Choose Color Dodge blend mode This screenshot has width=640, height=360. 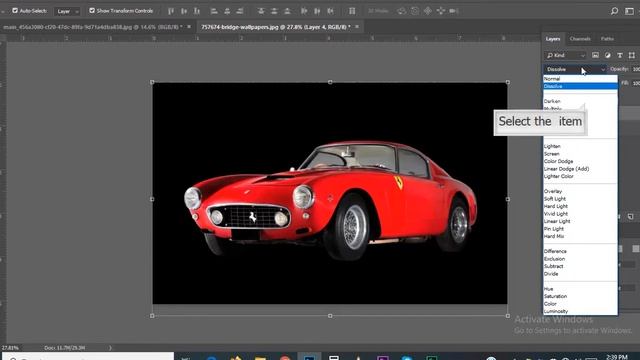(580, 161)
